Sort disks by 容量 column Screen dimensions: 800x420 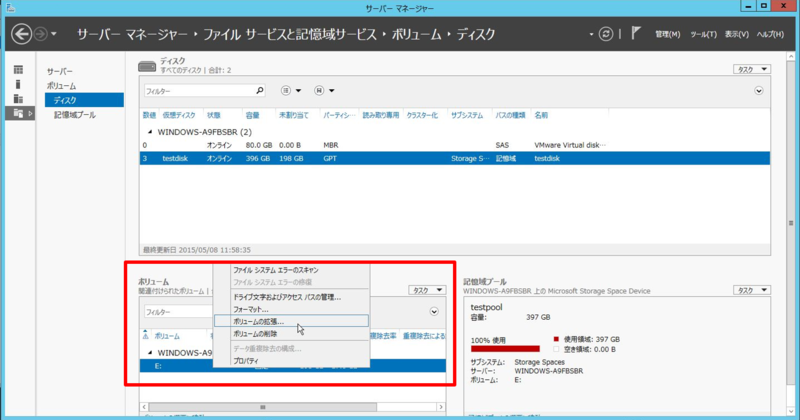(253, 115)
